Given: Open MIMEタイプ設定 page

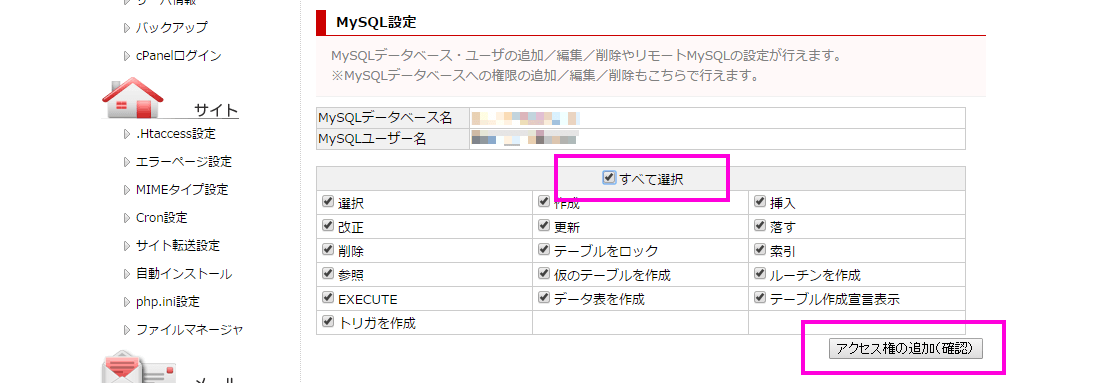Looking at the screenshot, I should pos(182,190).
